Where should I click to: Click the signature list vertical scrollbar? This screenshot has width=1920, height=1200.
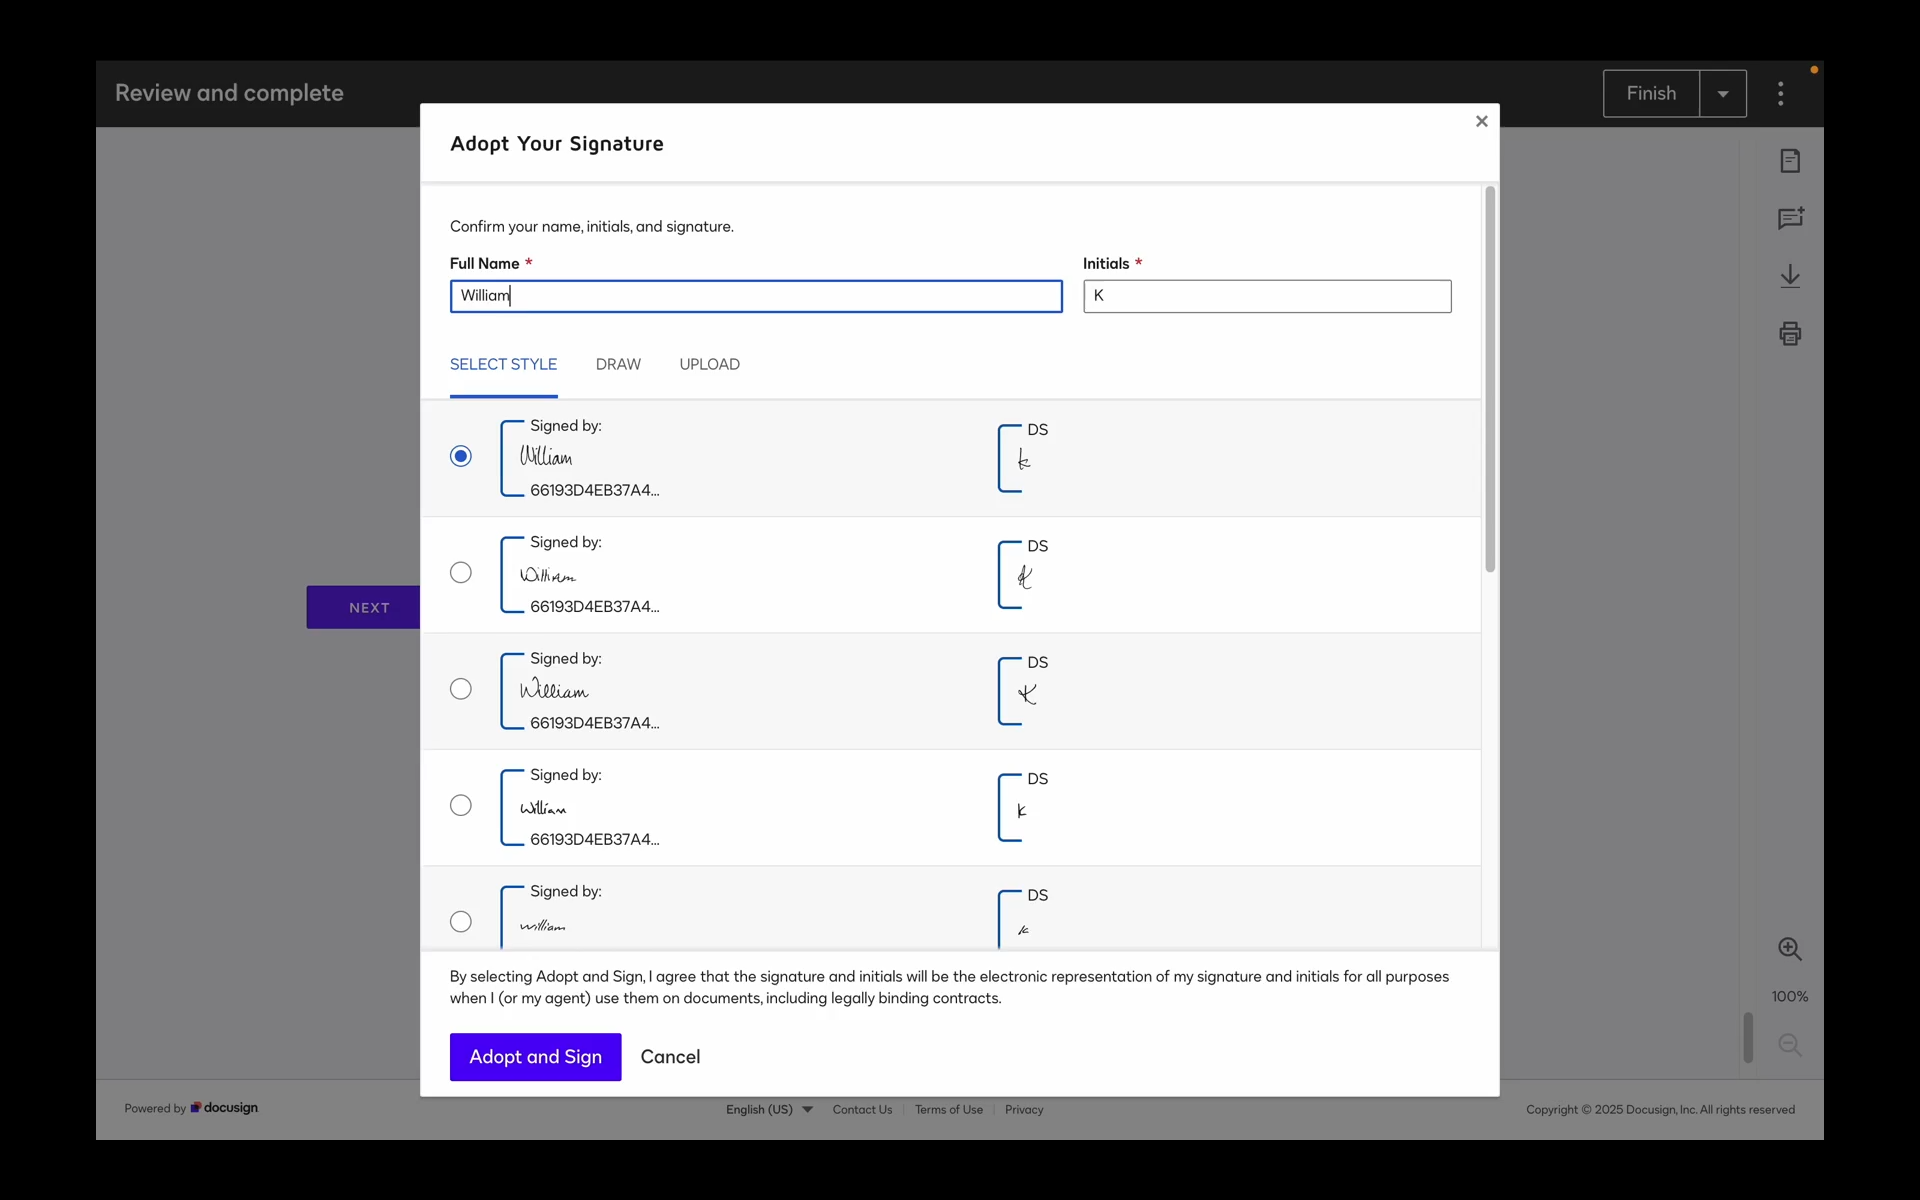click(x=1490, y=380)
